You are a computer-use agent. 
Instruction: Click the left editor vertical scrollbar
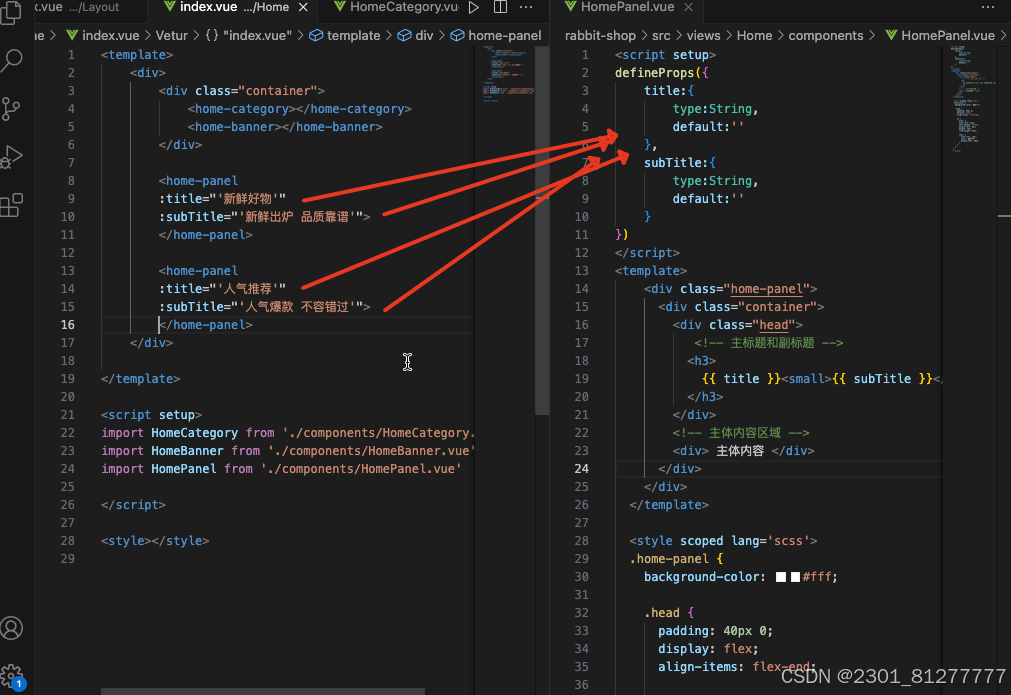click(x=542, y=230)
